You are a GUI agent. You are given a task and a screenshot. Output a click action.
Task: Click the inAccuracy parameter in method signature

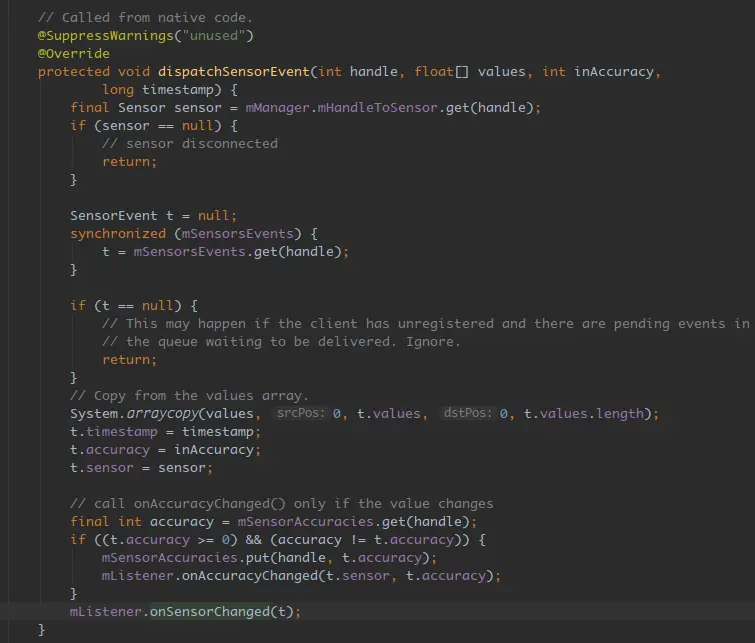614,72
